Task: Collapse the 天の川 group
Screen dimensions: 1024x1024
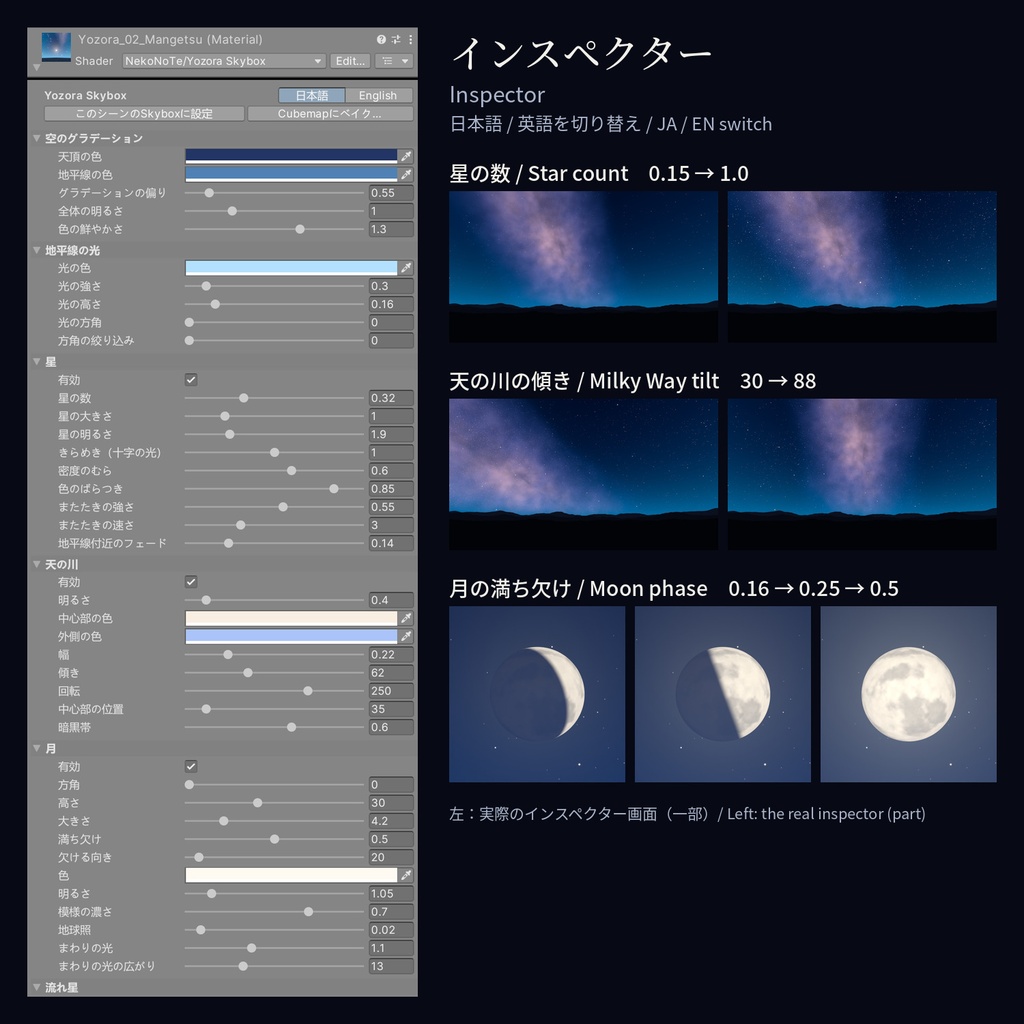Action: pyautogui.click(x=37, y=564)
